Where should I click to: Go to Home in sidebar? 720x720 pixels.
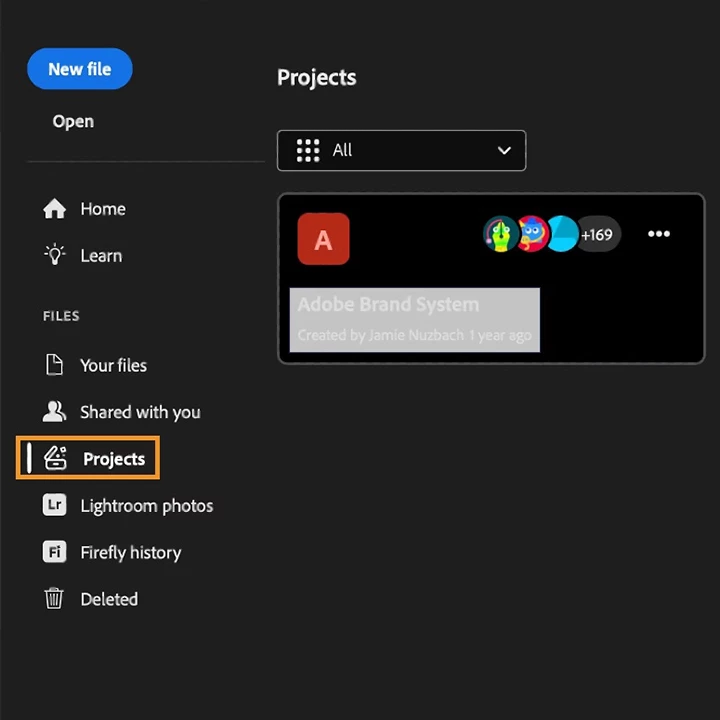click(103, 209)
